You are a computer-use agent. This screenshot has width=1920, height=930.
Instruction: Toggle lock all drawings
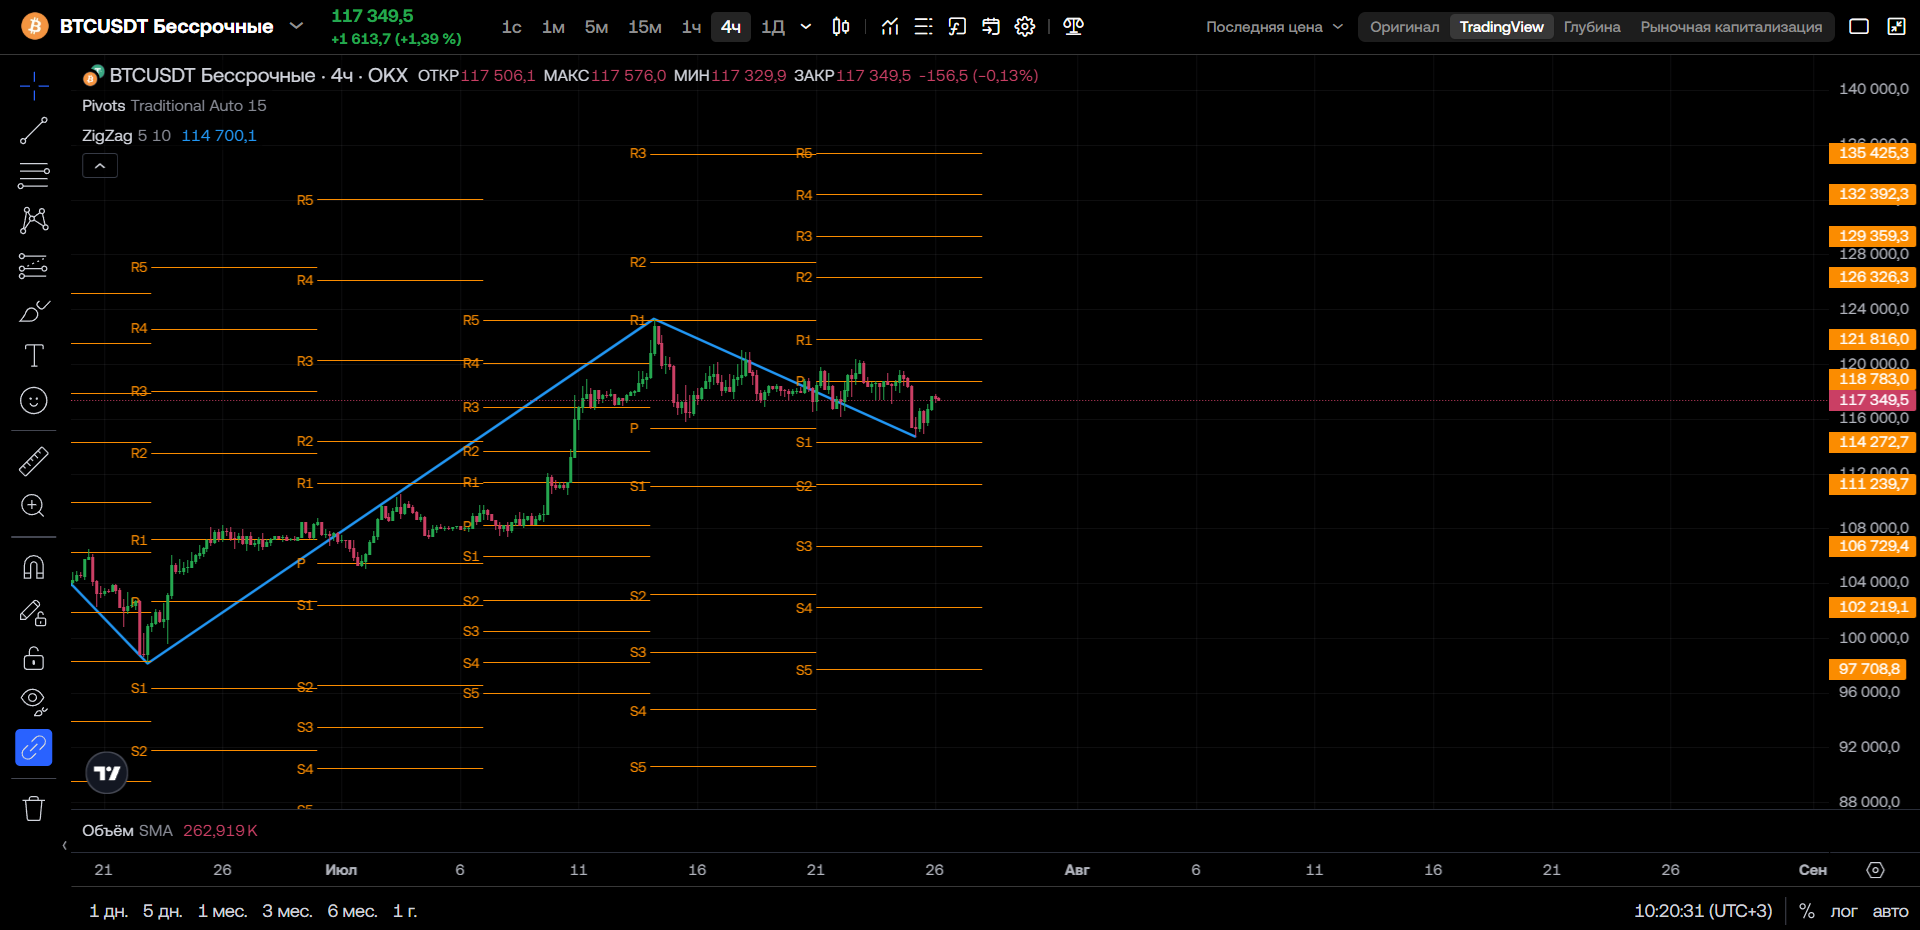34,658
